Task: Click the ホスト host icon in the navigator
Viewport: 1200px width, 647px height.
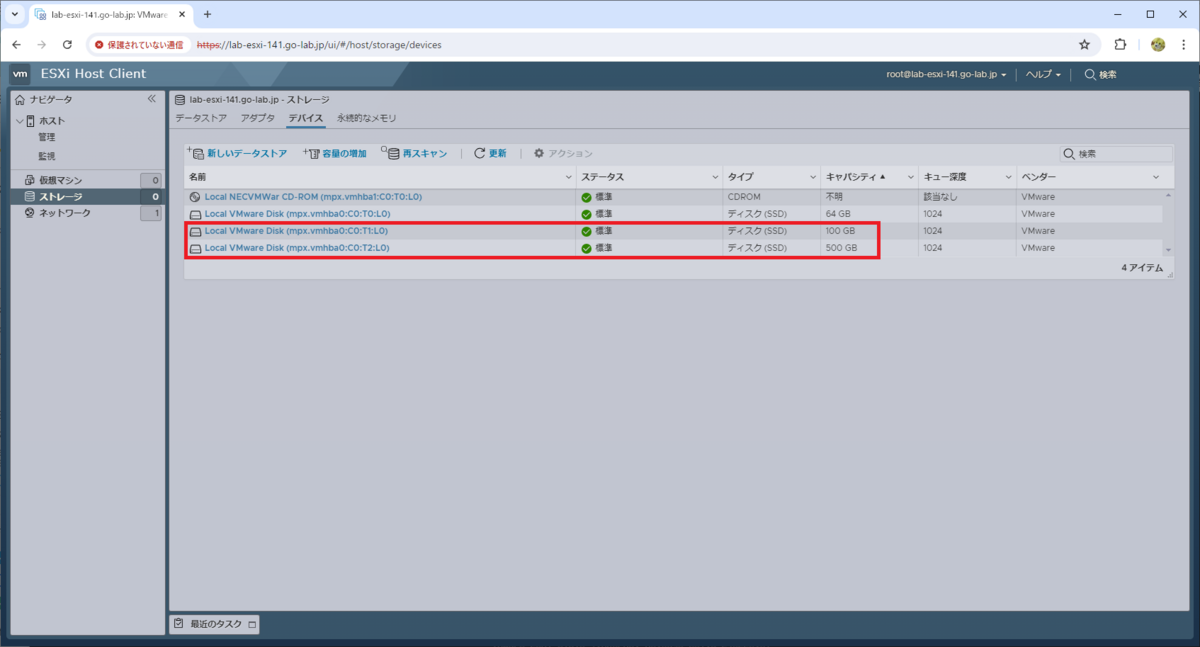Action: pyautogui.click(x=30, y=121)
